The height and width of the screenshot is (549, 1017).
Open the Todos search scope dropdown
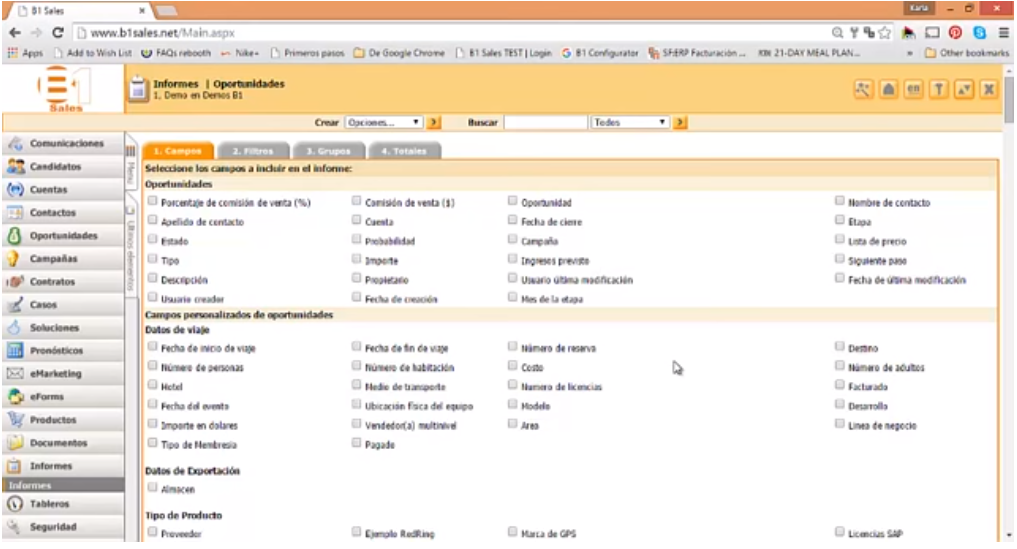coord(629,123)
